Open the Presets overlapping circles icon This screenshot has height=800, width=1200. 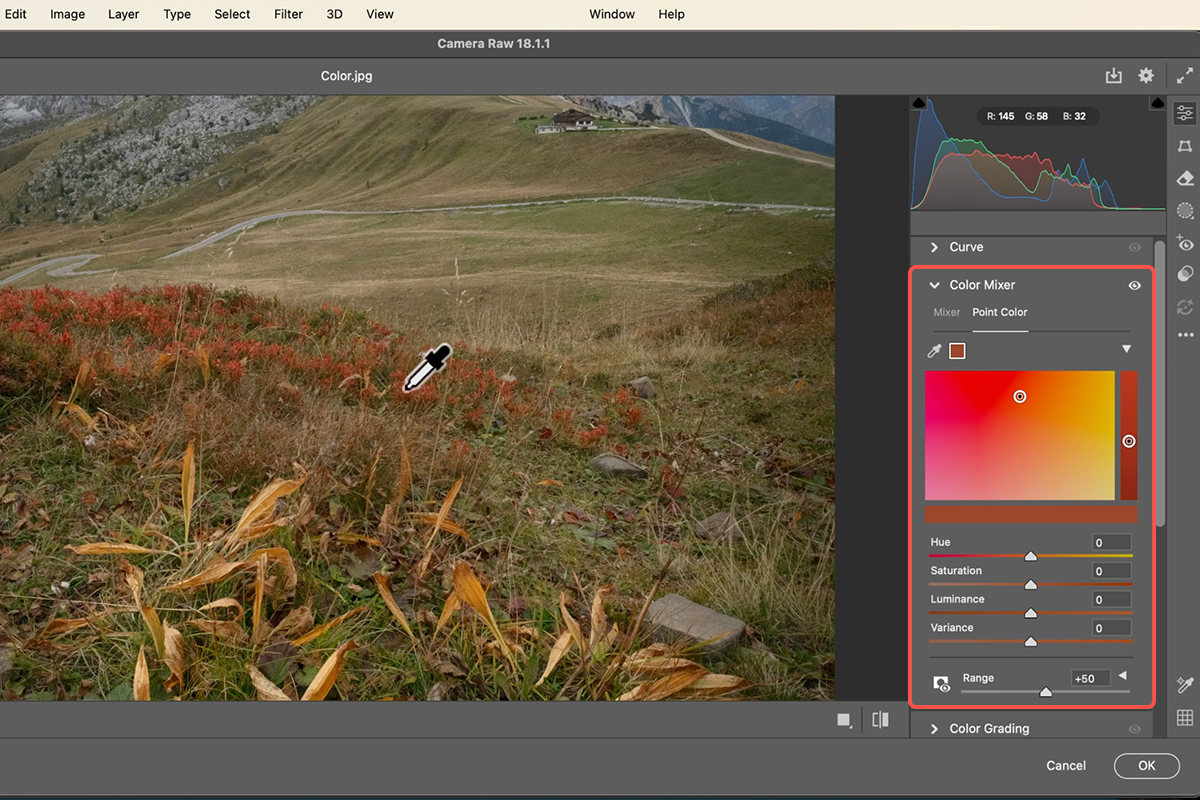(x=1185, y=274)
